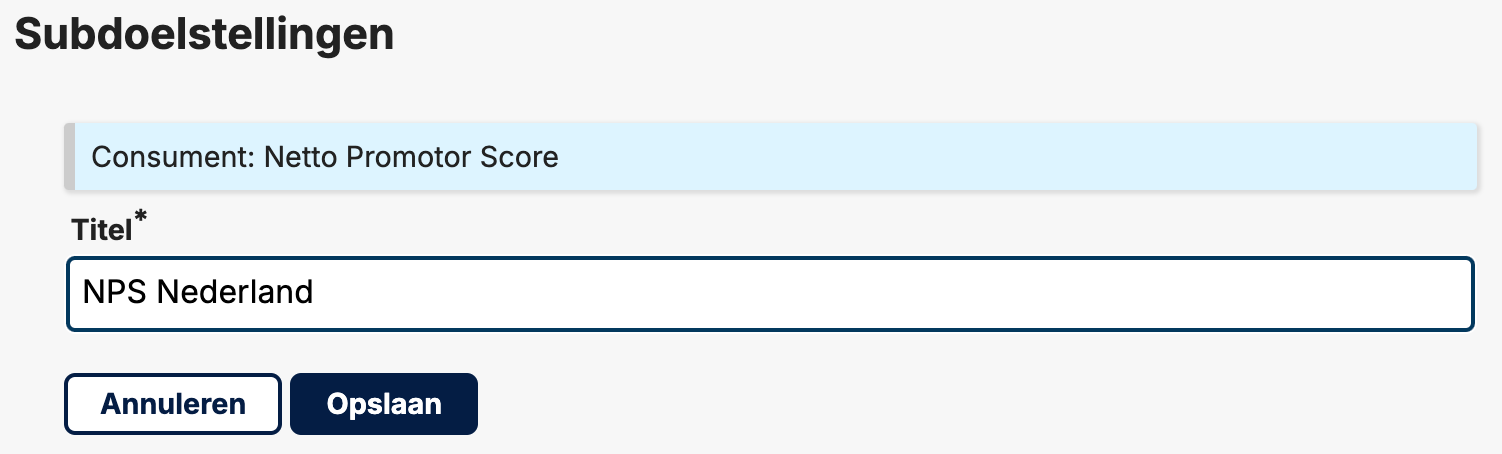Place the cursor after 'Nederland' in the title field
The height and width of the screenshot is (454, 1502).
(x=316, y=294)
